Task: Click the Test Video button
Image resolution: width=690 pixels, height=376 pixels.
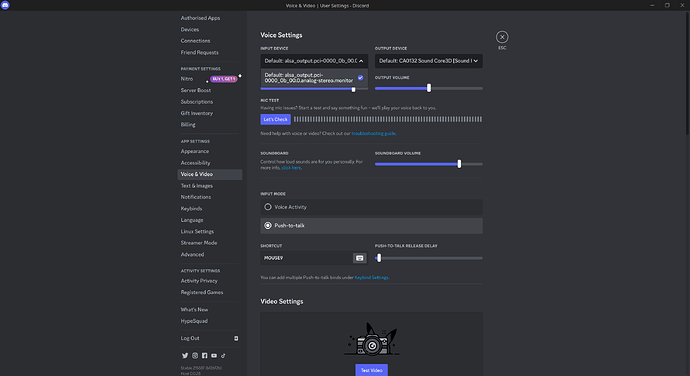Action: pyautogui.click(x=371, y=370)
